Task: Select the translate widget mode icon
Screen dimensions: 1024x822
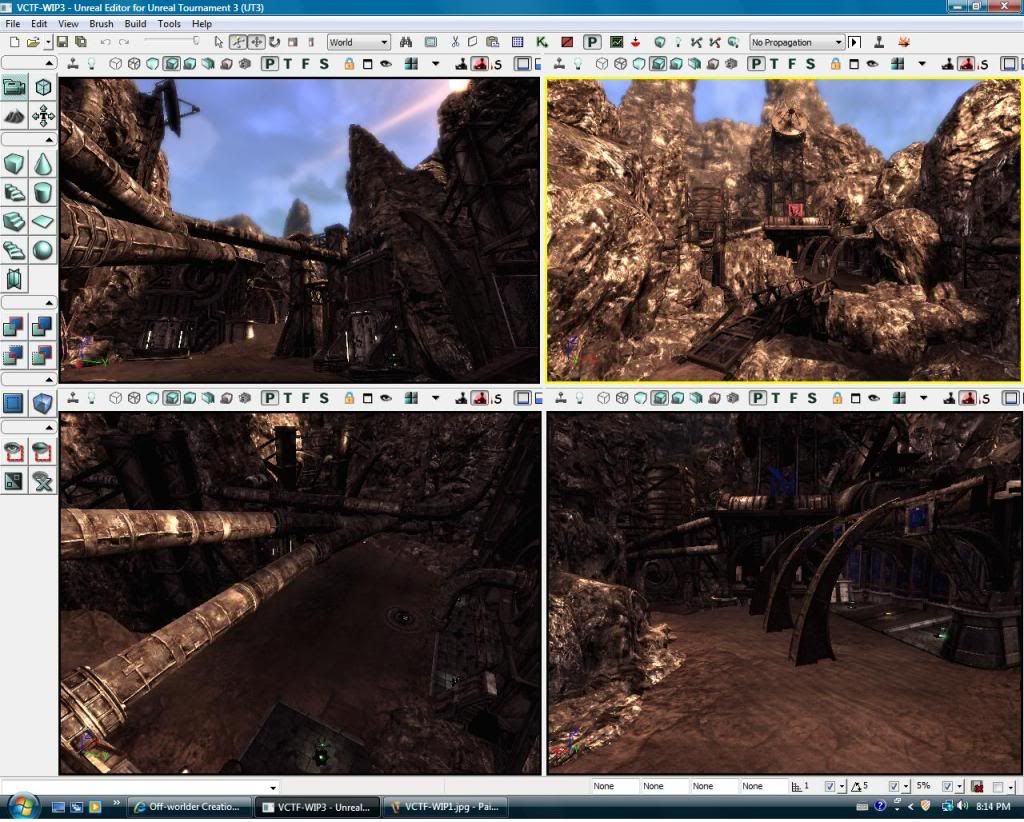Action: tap(257, 42)
